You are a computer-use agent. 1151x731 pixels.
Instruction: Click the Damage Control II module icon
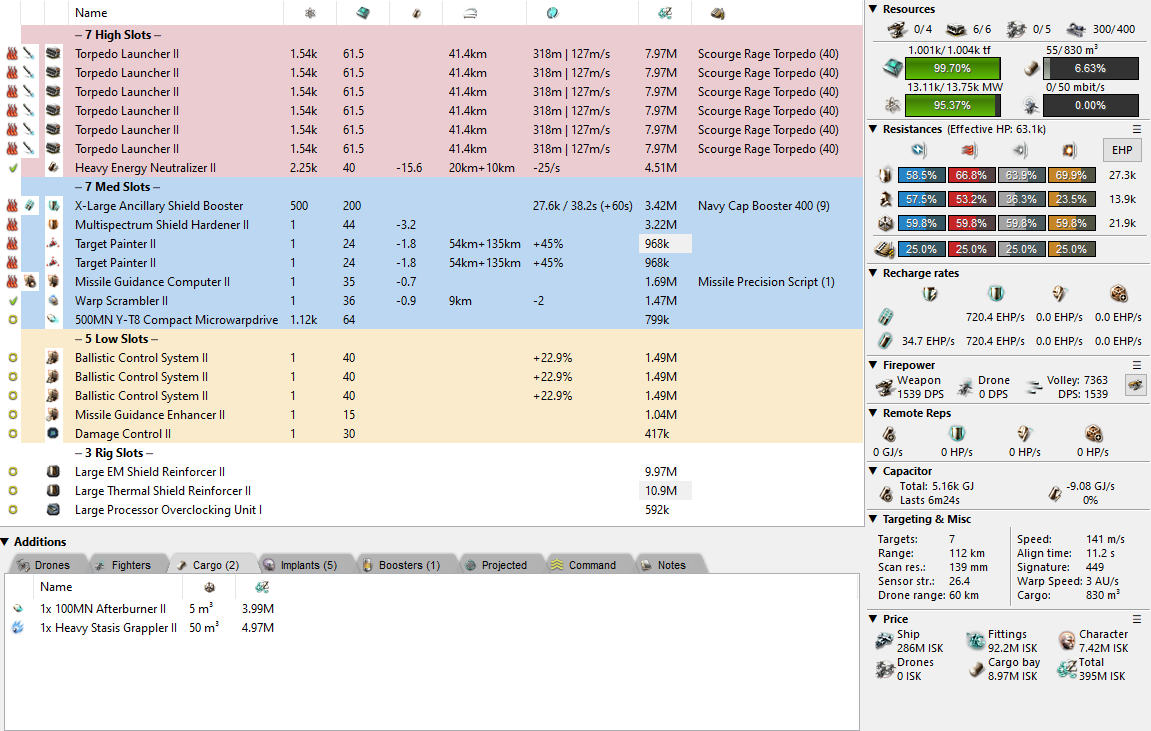(53, 434)
